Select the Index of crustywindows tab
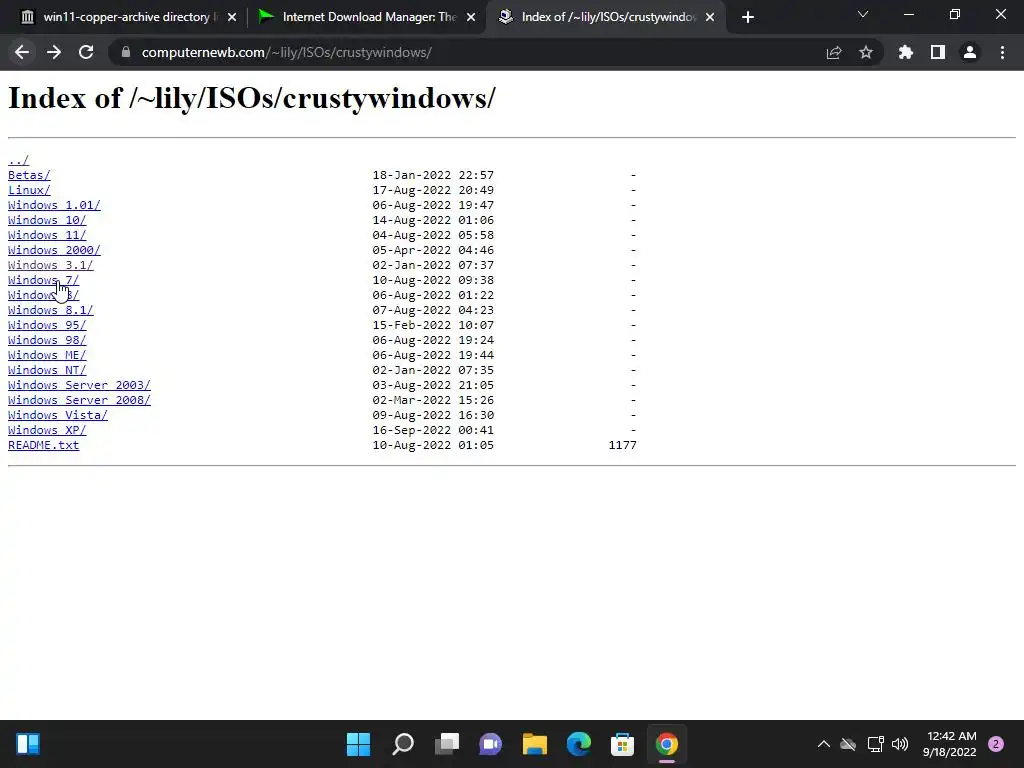 coord(607,17)
